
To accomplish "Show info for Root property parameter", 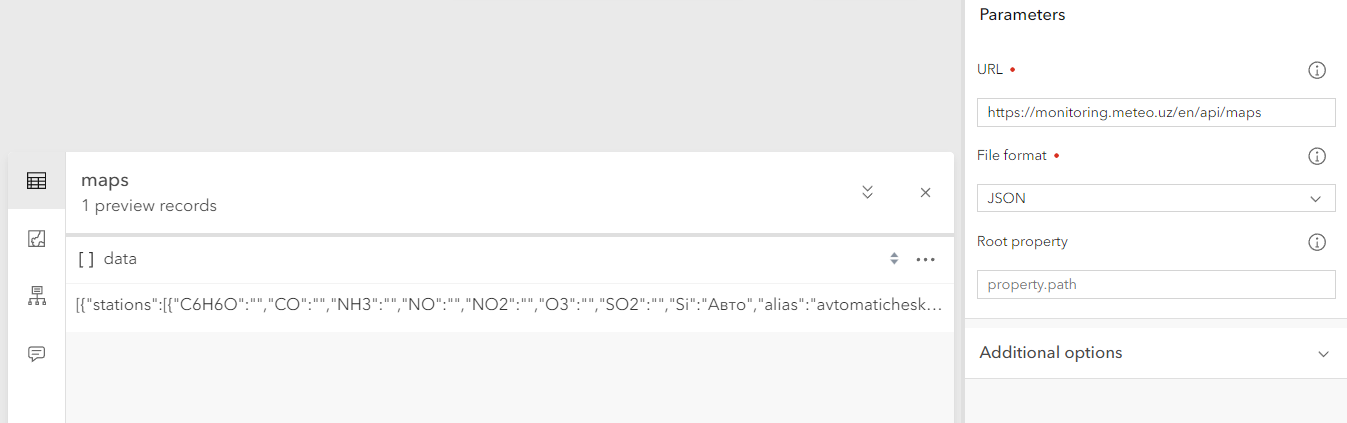I will tap(1317, 242).
